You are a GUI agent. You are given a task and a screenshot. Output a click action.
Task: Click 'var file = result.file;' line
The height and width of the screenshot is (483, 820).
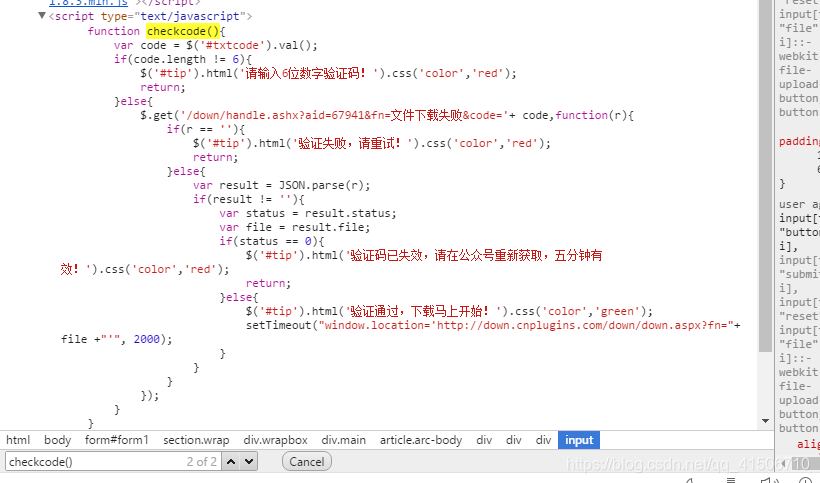click(x=294, y=227)
